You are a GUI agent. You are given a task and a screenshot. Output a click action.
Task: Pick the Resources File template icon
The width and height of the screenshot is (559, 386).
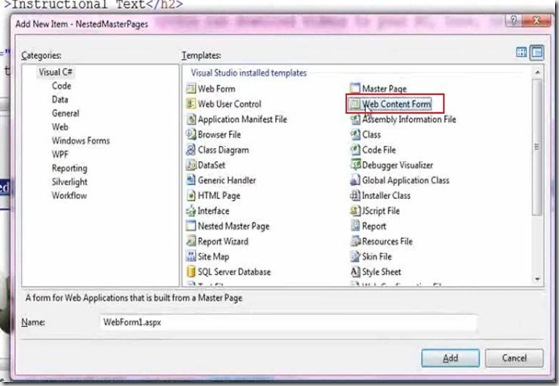pyautogui.click(x=355, y=241)
